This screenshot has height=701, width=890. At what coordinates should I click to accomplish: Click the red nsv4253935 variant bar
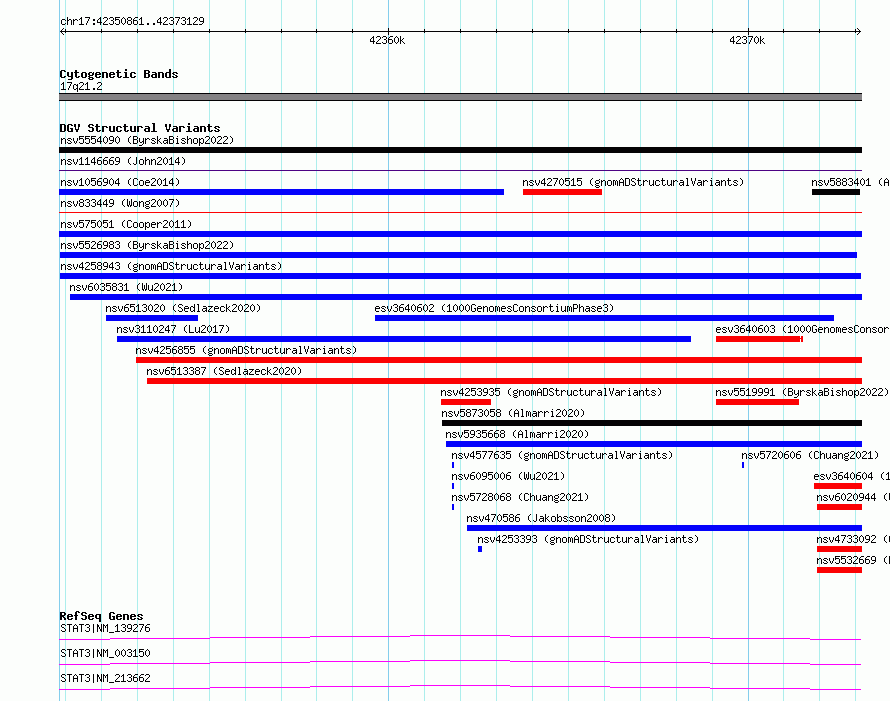[x=465, y=402]
